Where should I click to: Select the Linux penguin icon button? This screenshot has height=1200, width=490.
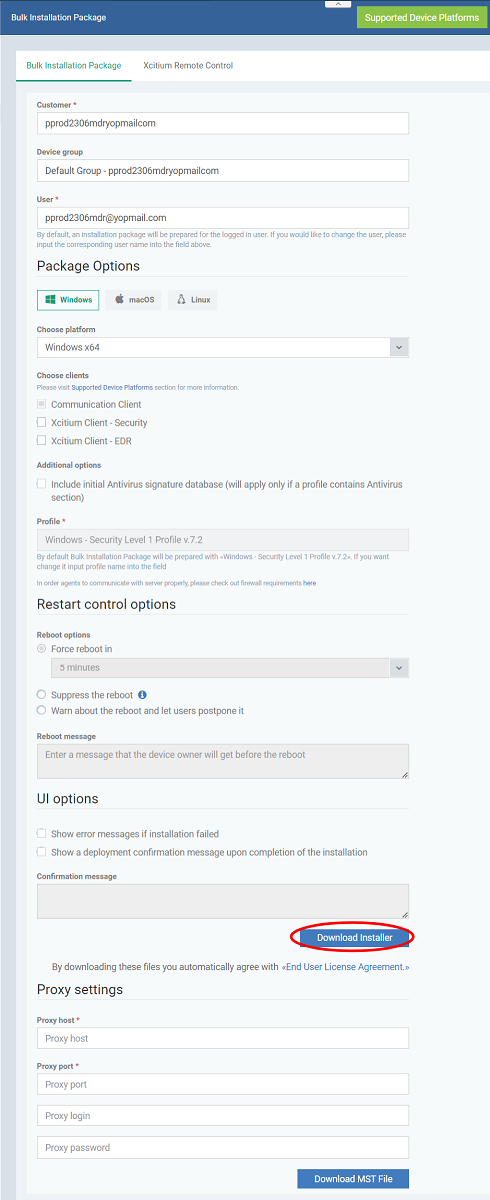pyautogui.click(x=192, y=299)
